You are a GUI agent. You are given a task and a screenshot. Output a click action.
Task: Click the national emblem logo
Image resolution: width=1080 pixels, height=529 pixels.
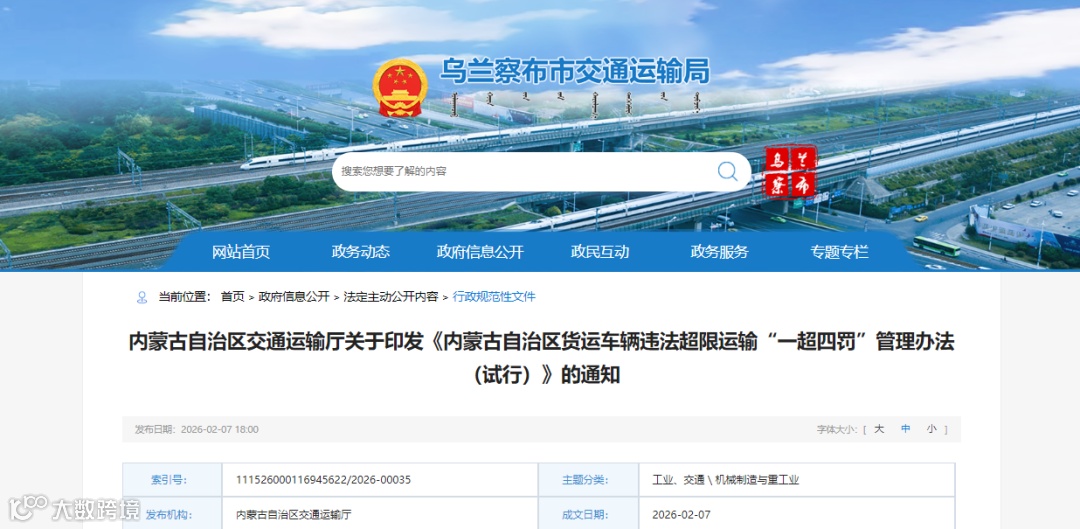pyautogui.click(x=400, y=88)
